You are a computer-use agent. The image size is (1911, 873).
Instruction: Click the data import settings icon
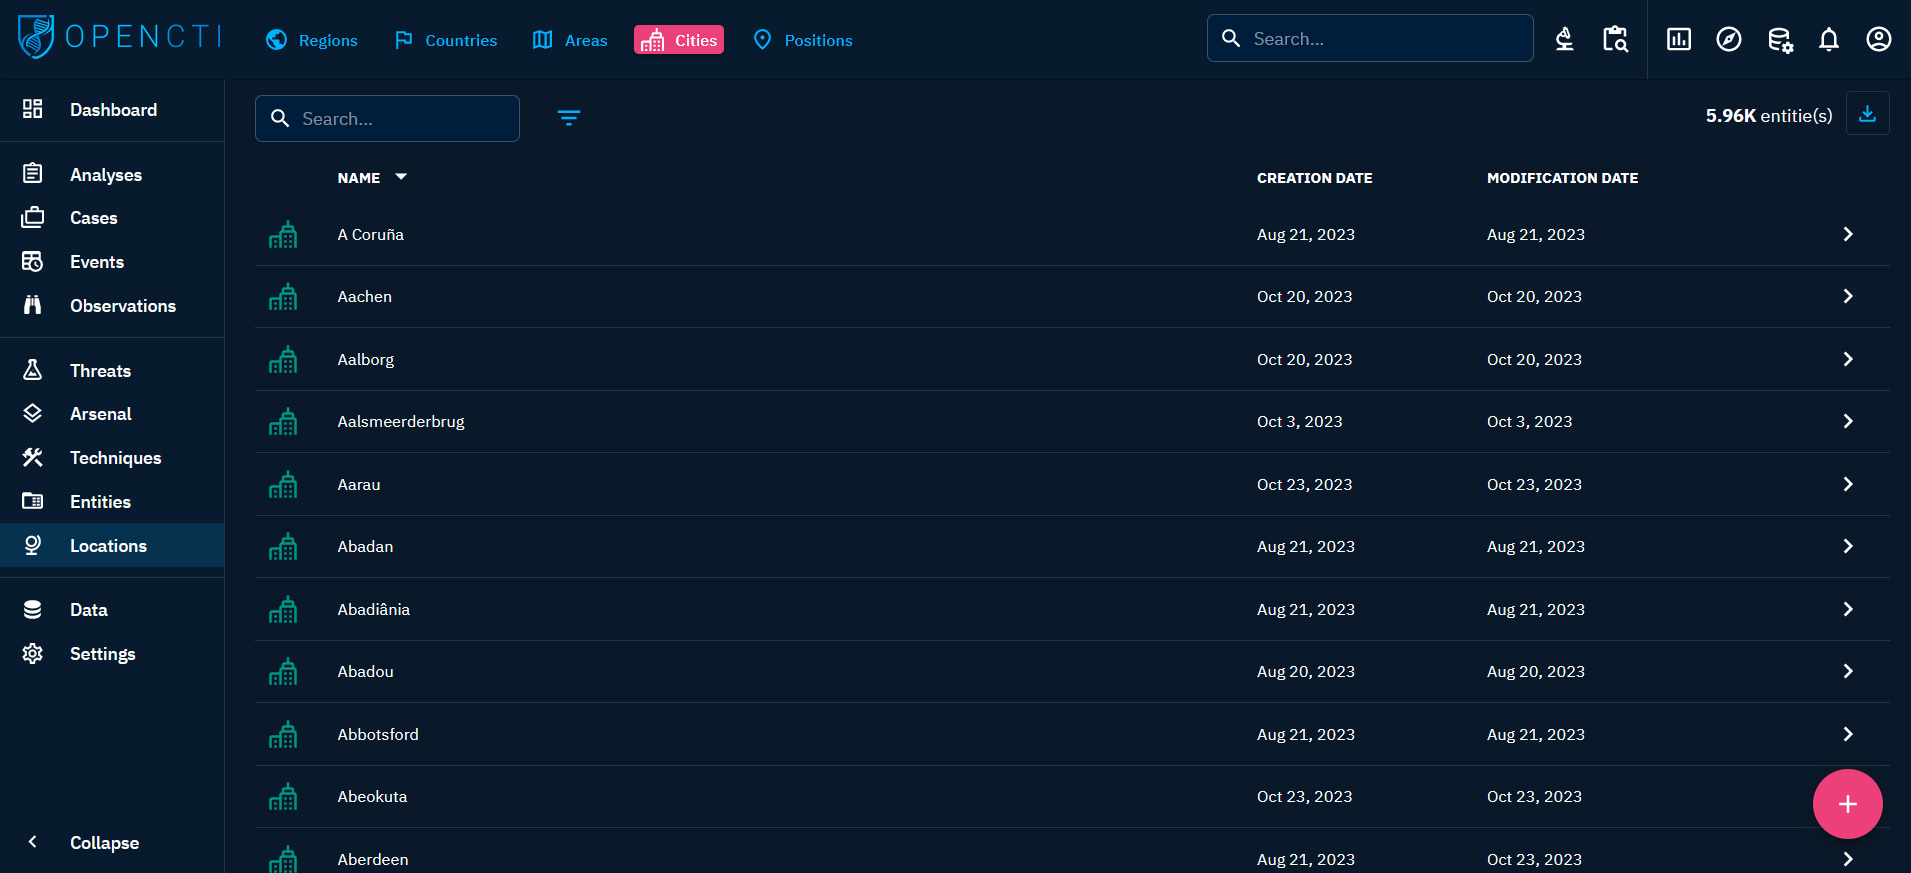tap(1779, 40)
